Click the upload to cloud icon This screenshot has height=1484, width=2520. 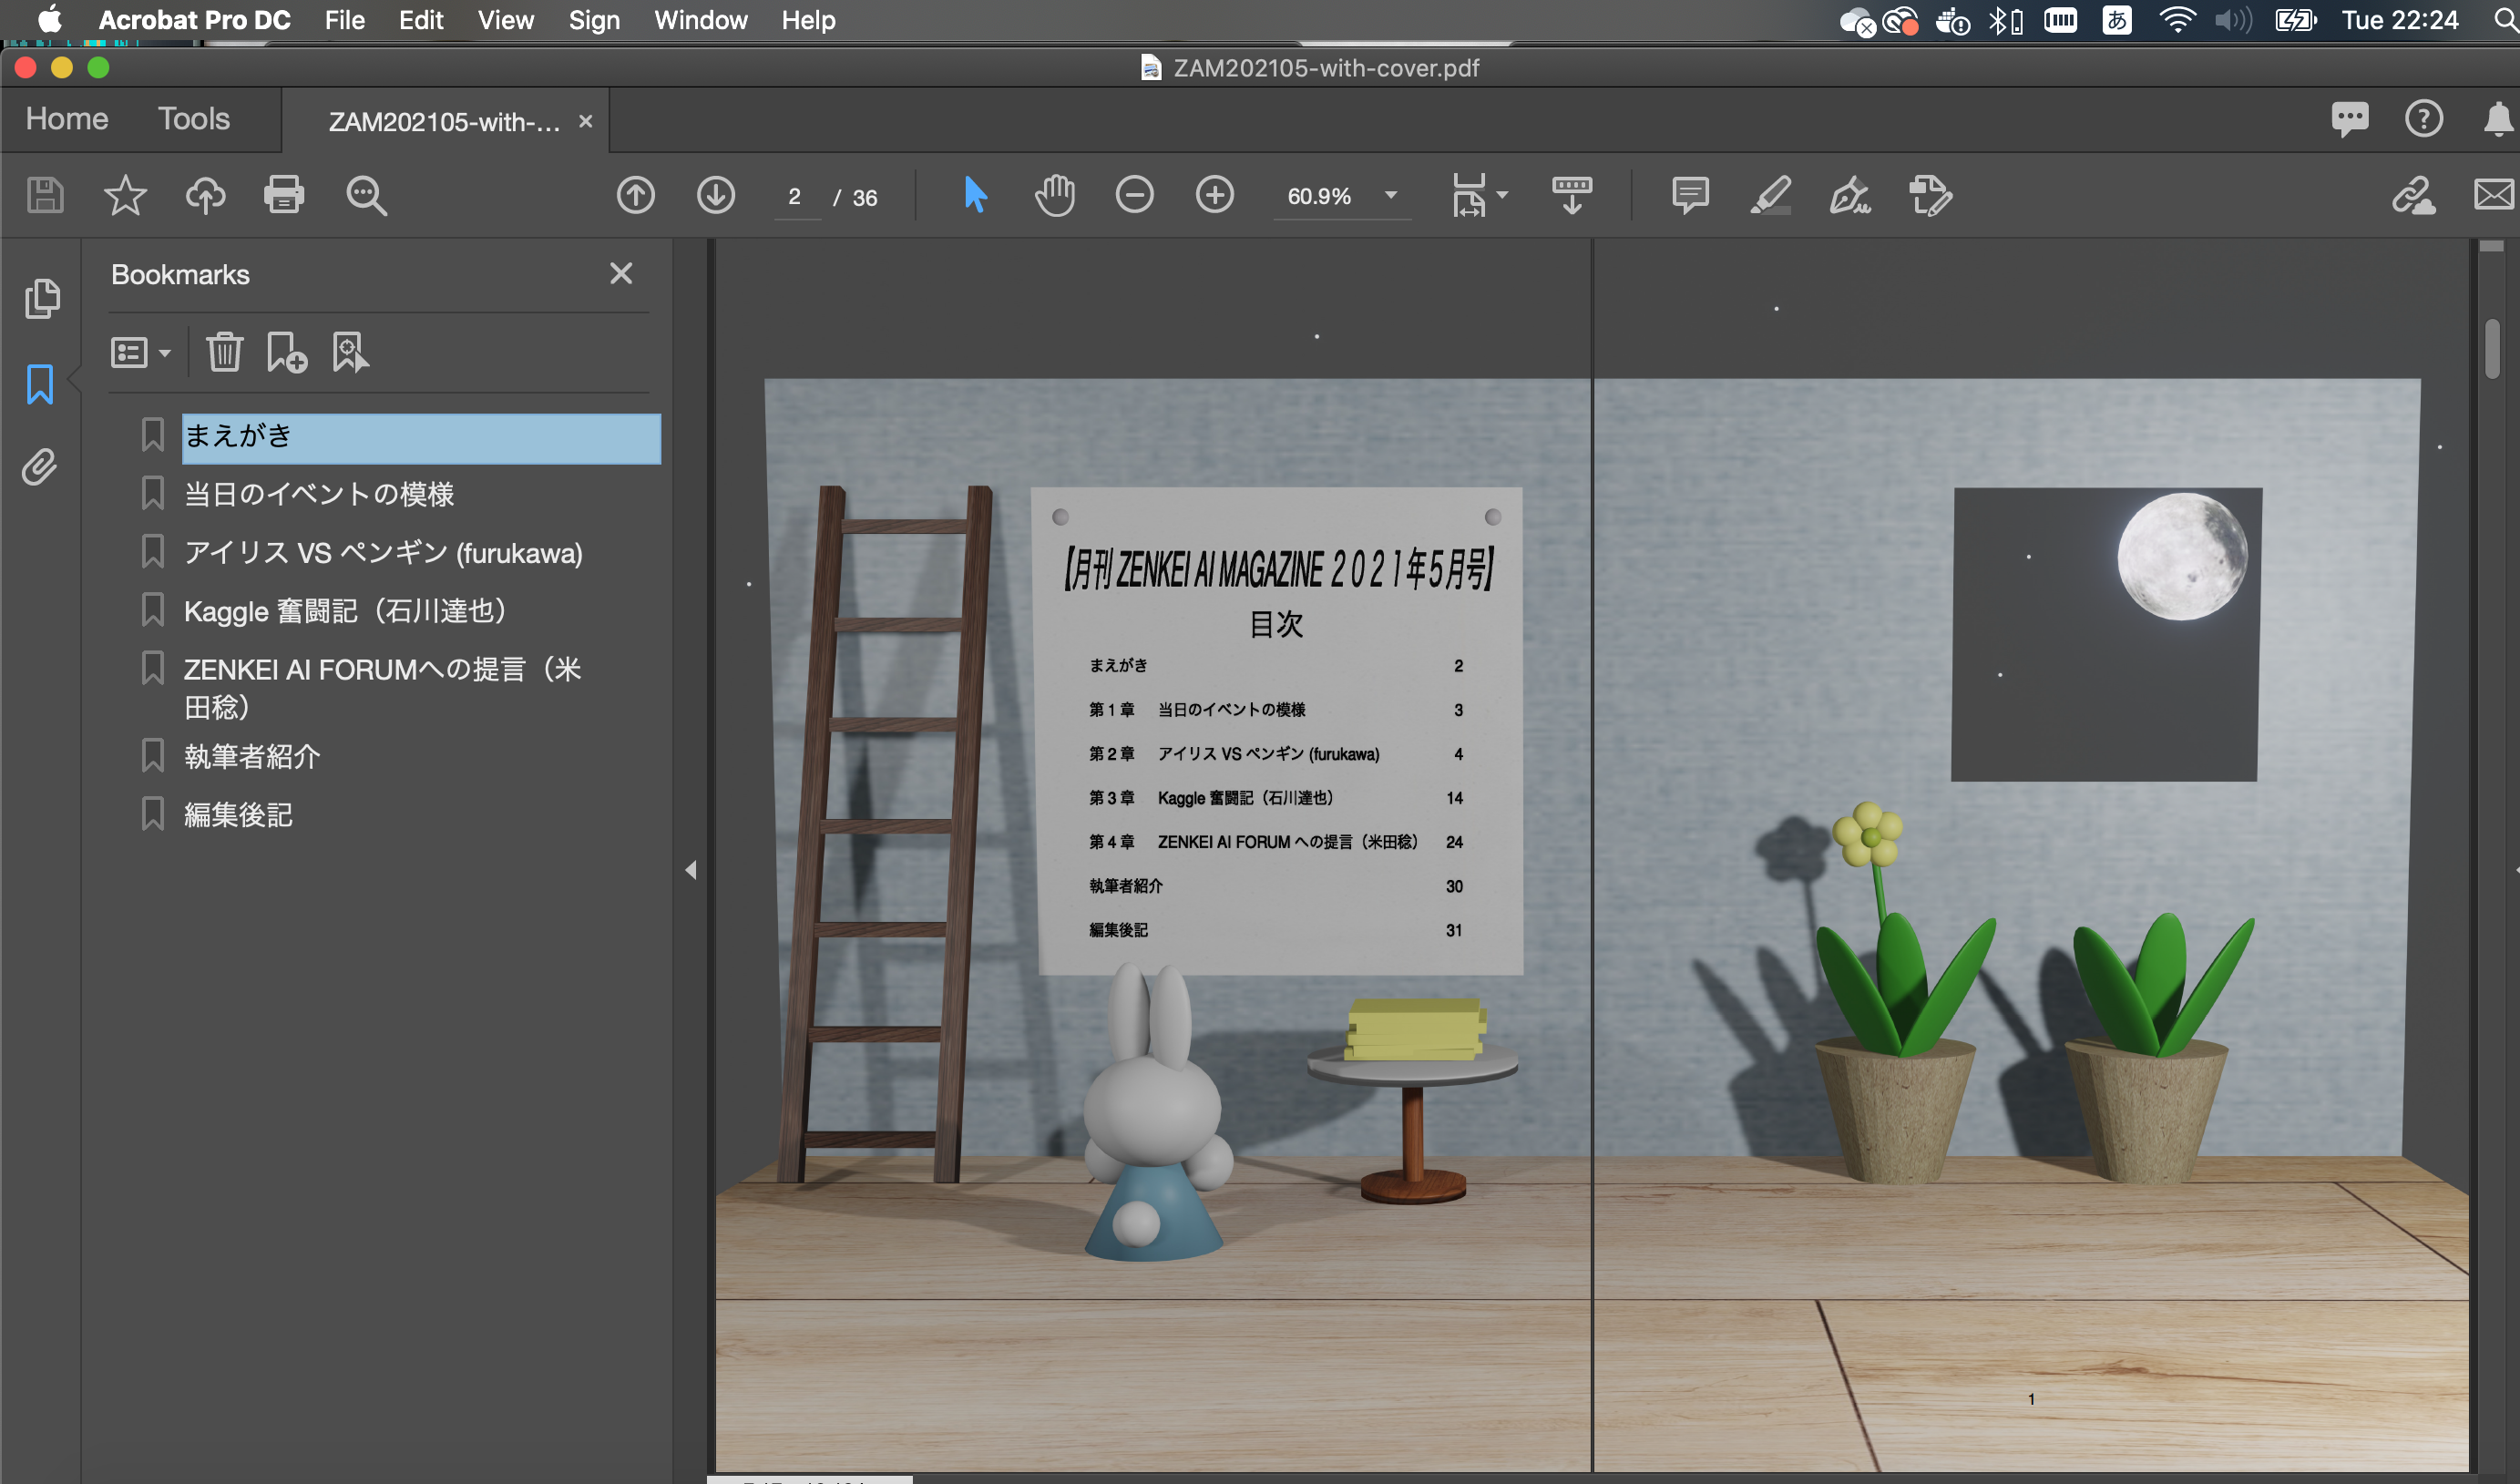(205, 195)
